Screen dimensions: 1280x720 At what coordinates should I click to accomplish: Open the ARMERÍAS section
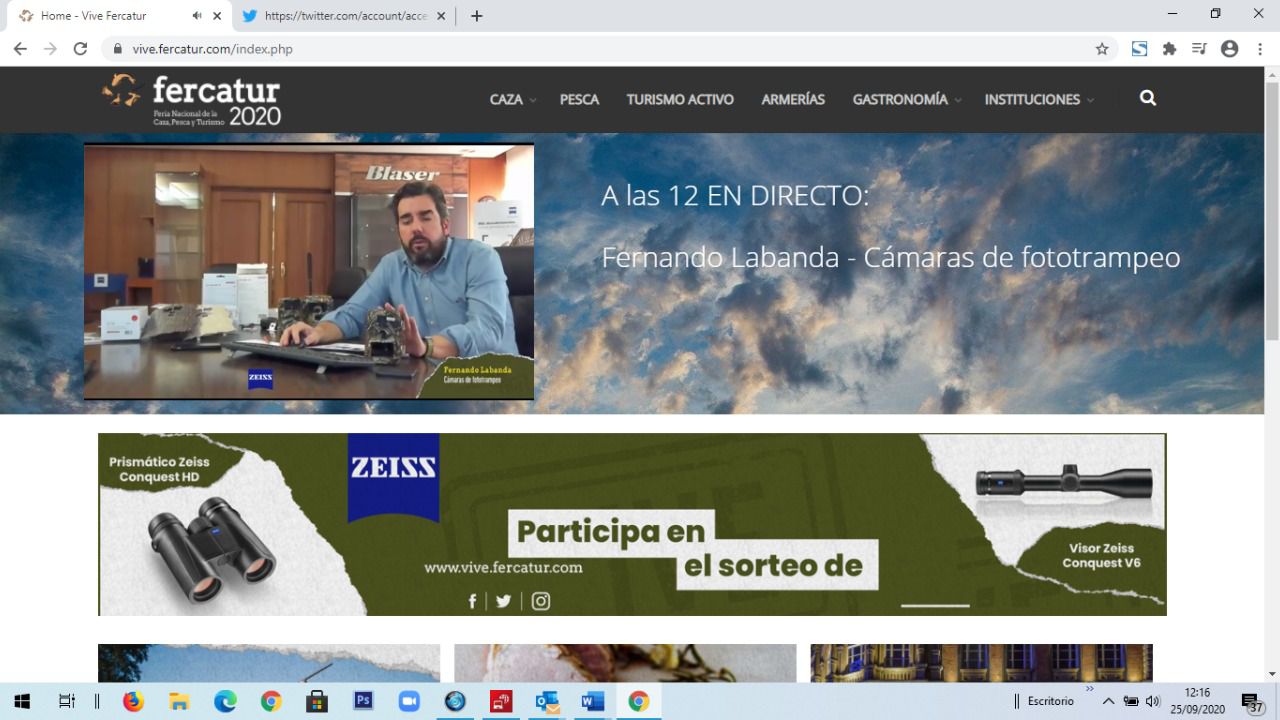click(793, 99)
